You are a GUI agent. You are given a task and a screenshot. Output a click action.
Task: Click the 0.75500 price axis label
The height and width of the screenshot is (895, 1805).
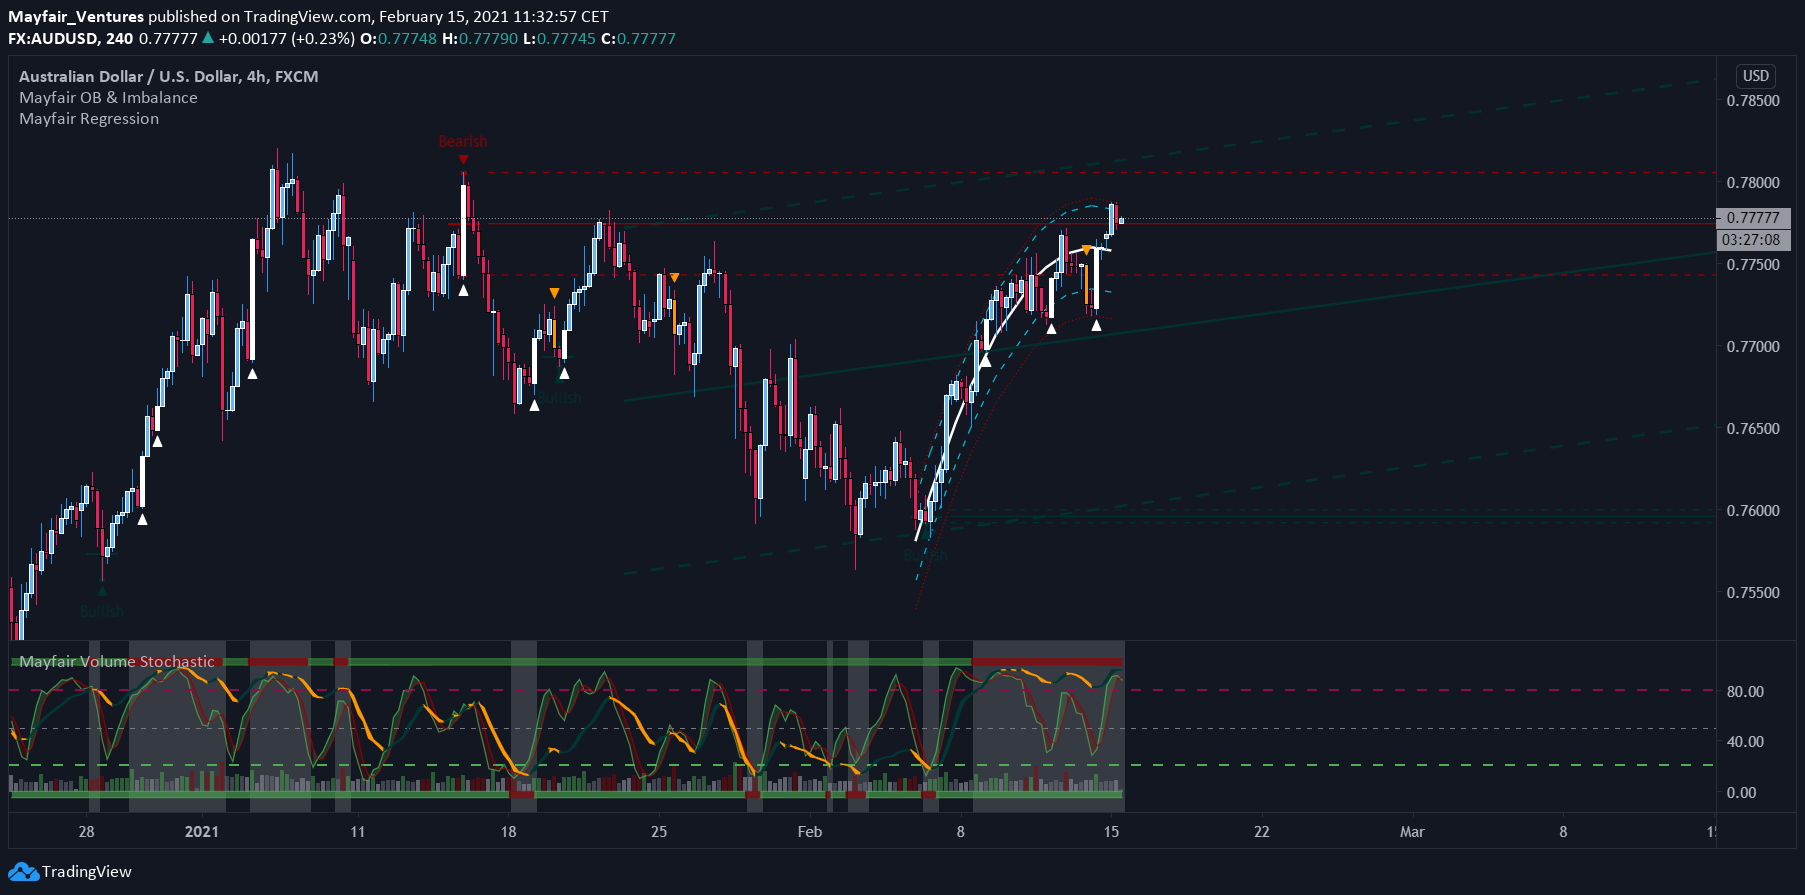point(1753,592)
